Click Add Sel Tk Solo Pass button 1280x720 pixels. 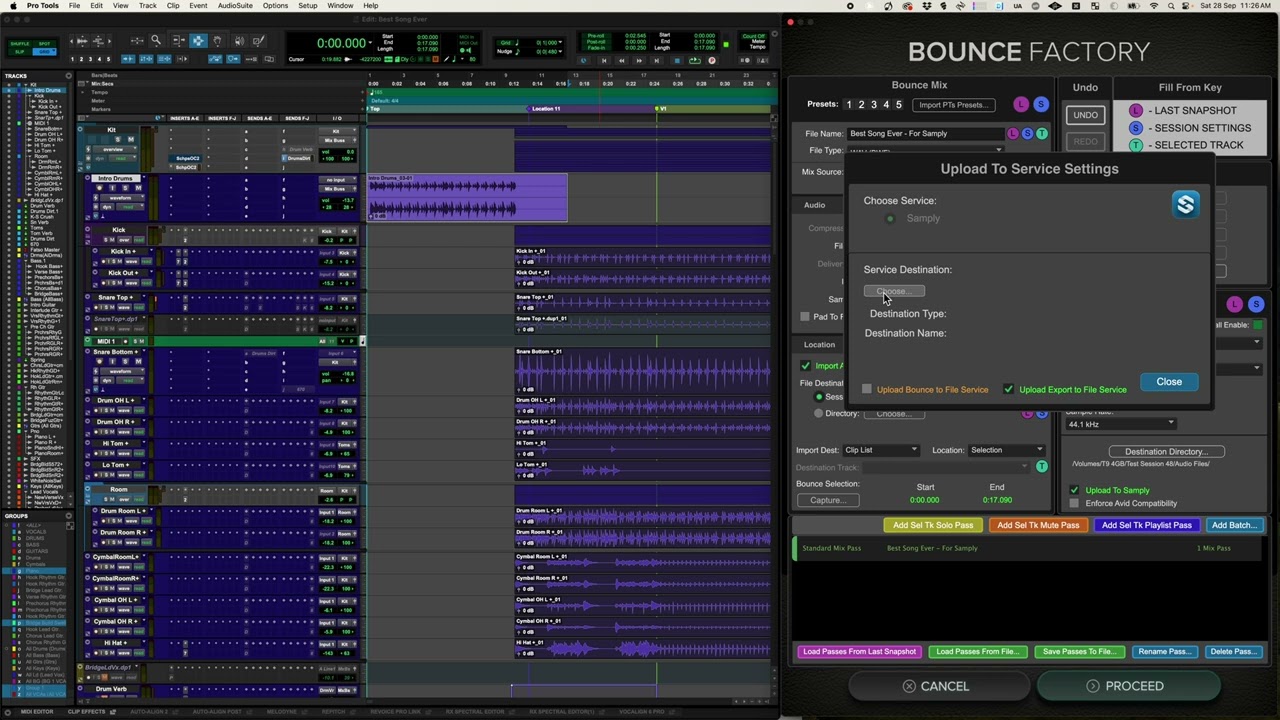click(932, 525)
